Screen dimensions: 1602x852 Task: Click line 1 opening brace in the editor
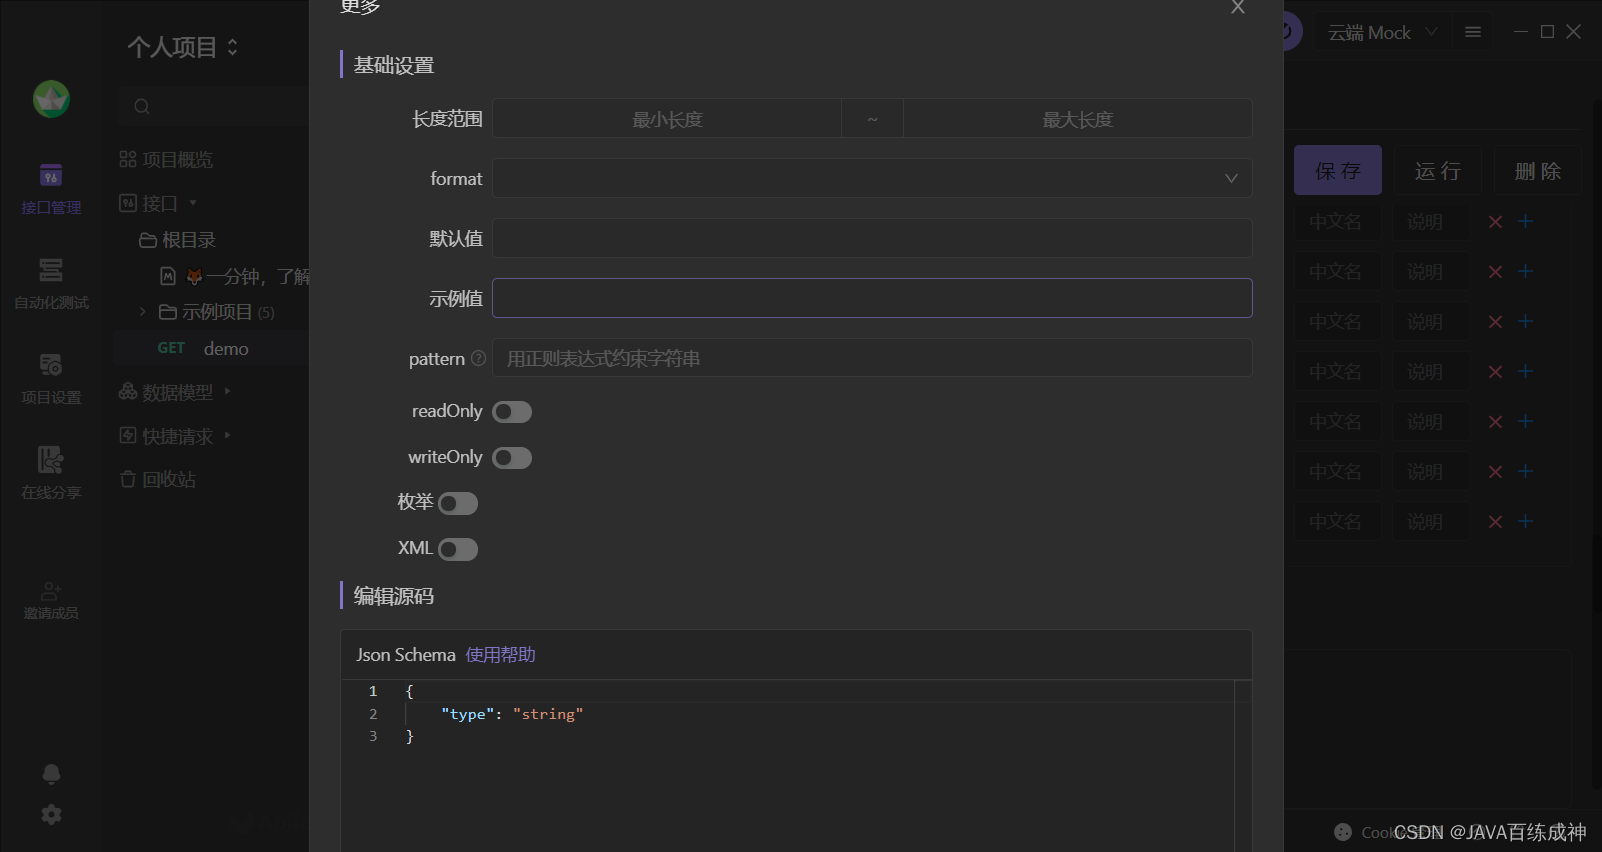(x=409, y=691)
